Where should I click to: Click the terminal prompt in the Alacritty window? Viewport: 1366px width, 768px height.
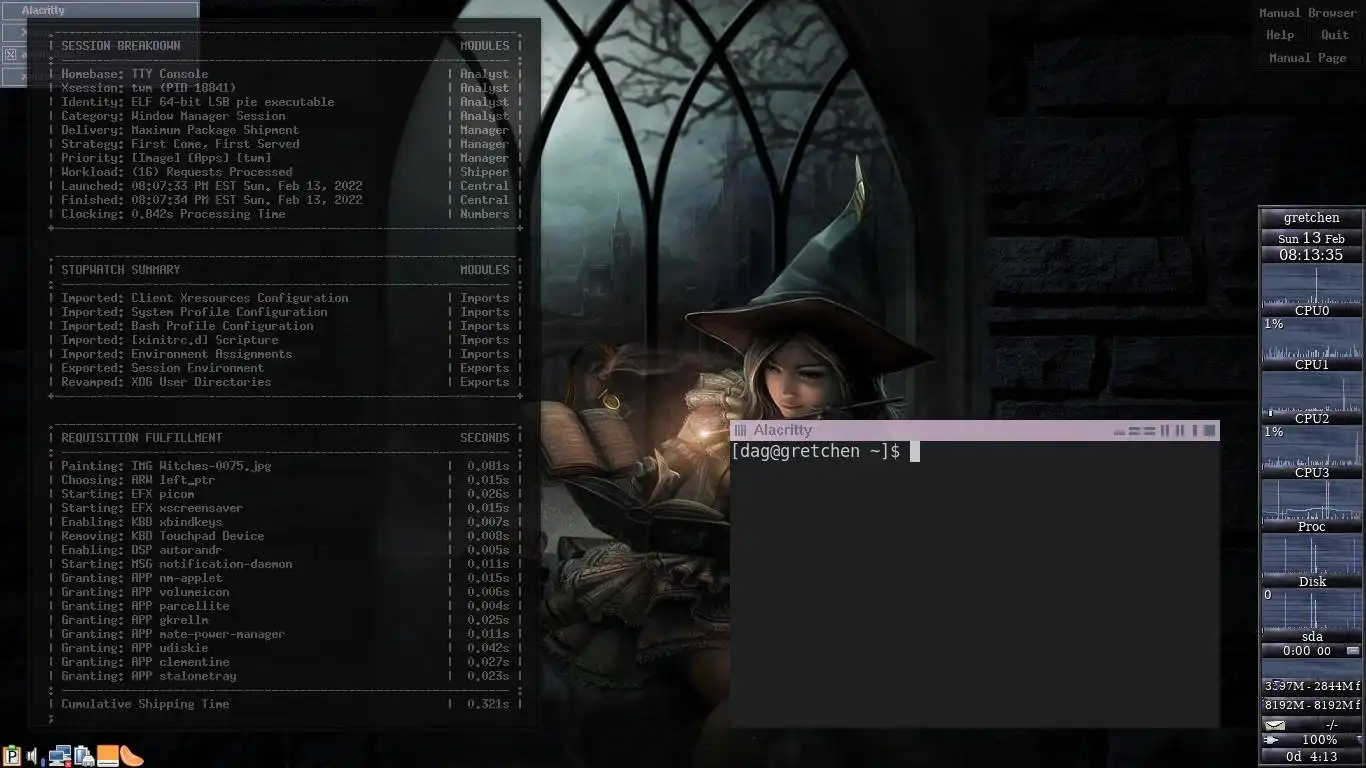(x=815, y=451)
